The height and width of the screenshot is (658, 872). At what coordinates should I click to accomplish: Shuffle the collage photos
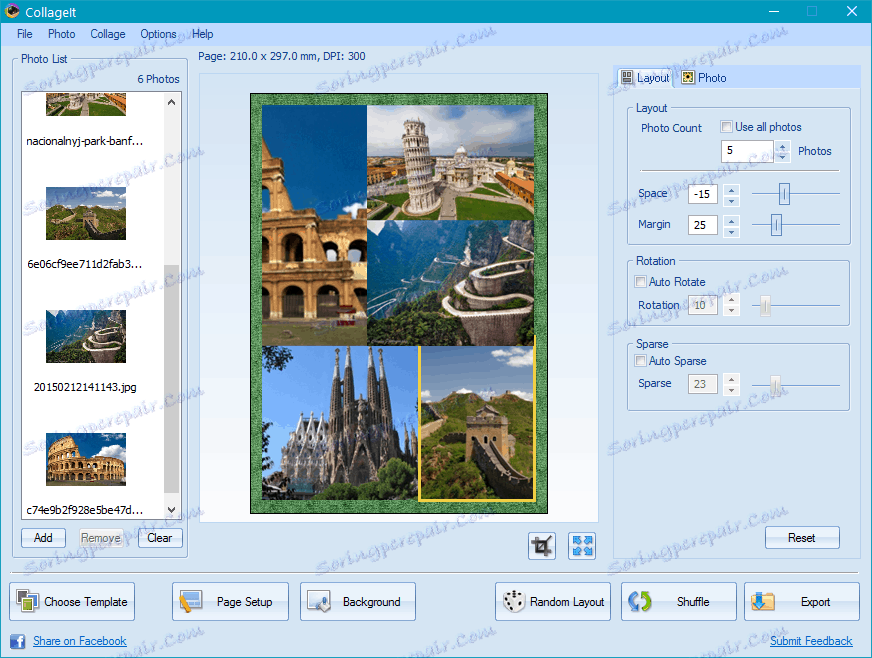point(679,602)
